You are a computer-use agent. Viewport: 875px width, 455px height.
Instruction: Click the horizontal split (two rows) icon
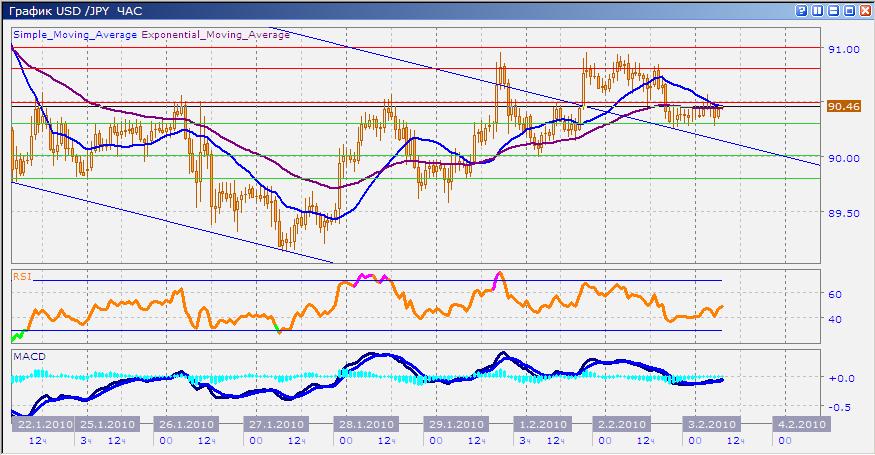(834, 11)
